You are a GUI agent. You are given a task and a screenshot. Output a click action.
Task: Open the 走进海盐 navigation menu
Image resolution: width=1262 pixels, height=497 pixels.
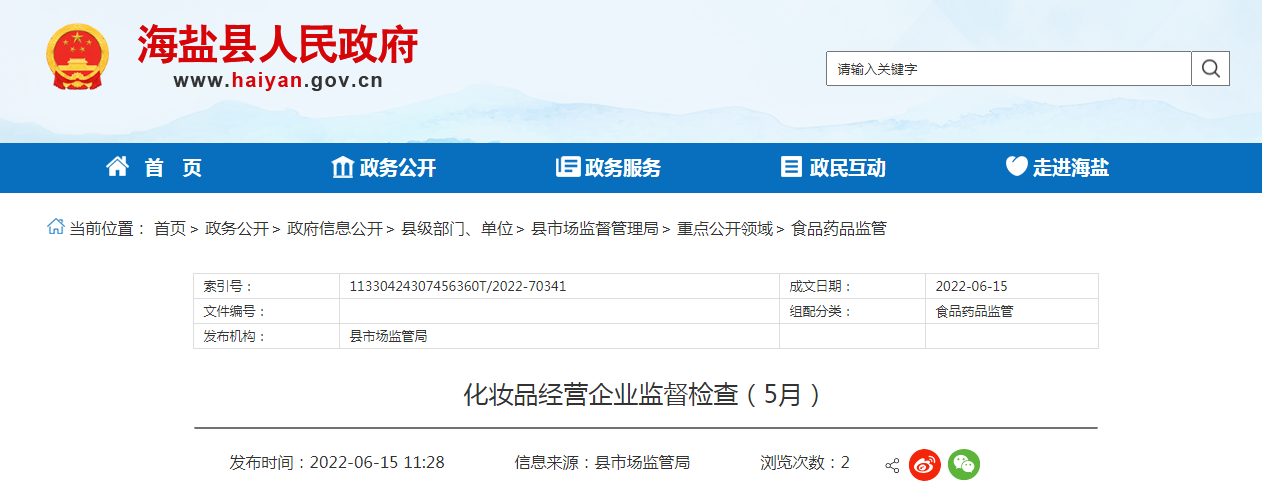point(1071,168)
